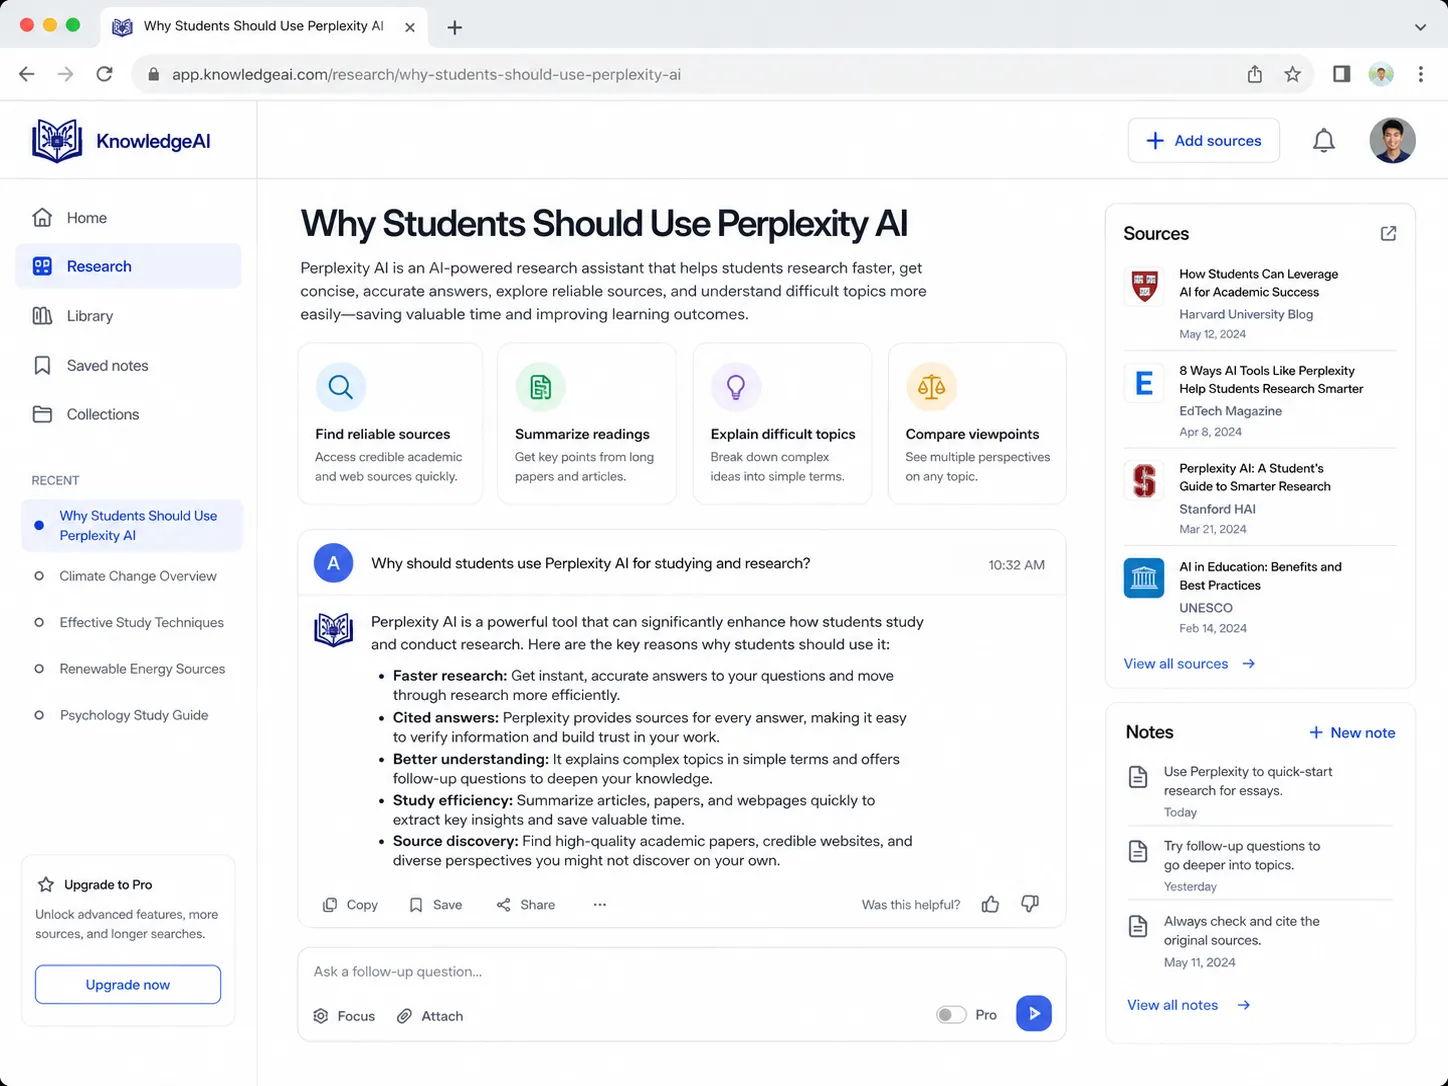Go back in browser history

(27, 74)
